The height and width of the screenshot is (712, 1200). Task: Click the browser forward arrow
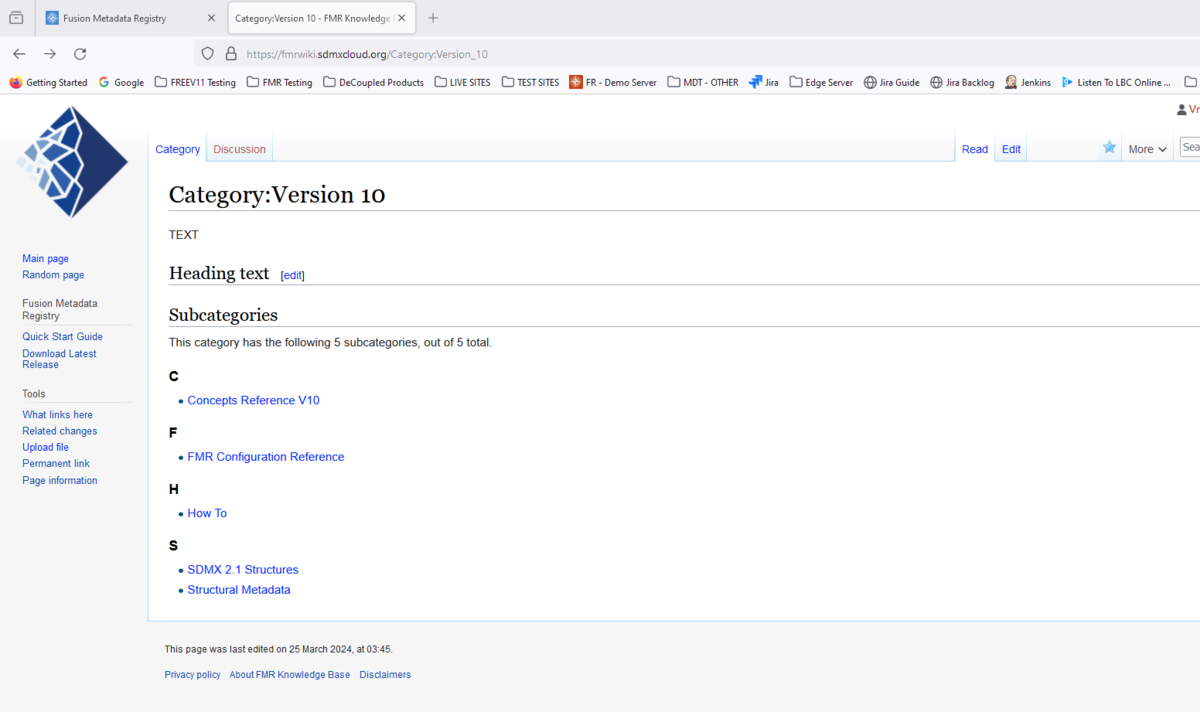50,54
